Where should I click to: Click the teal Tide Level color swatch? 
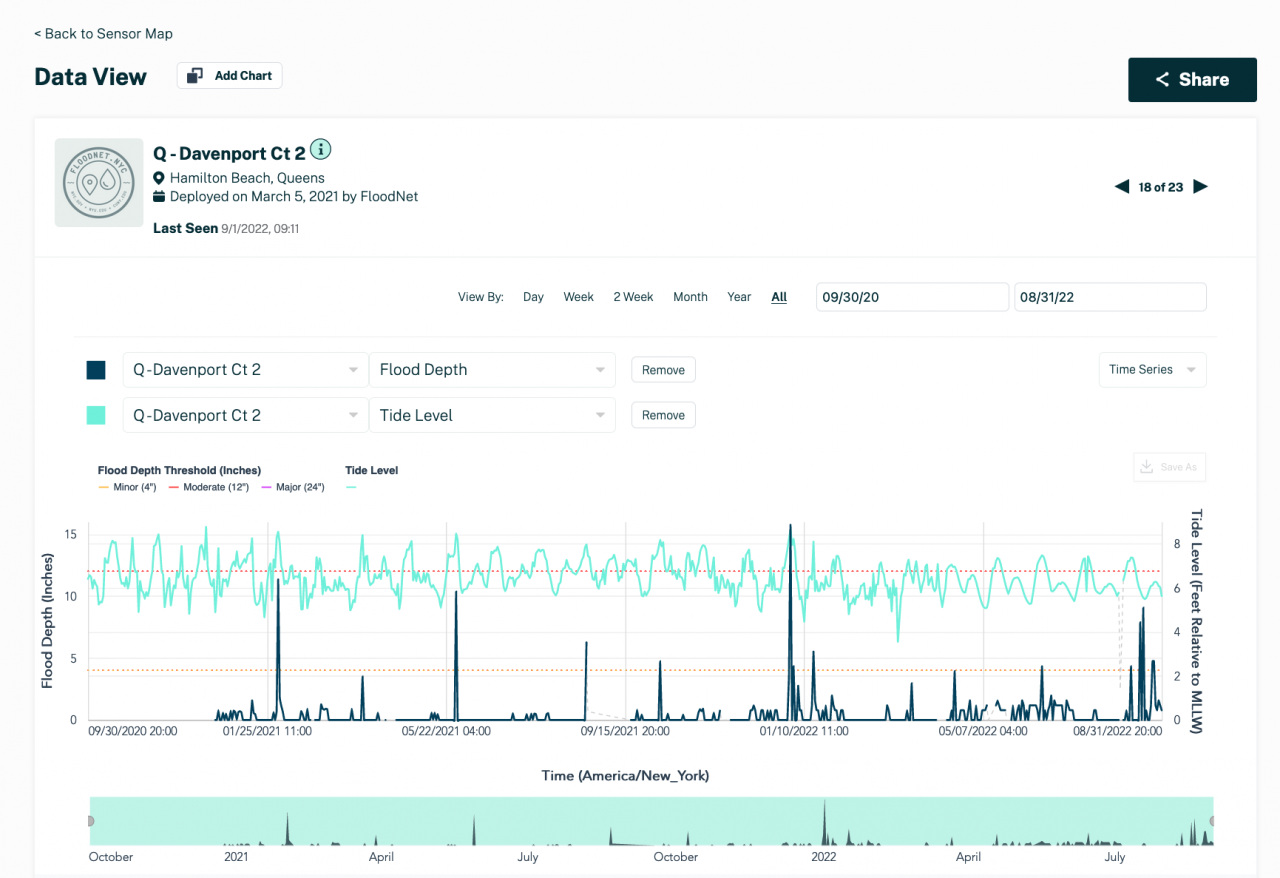coord(96,414)
